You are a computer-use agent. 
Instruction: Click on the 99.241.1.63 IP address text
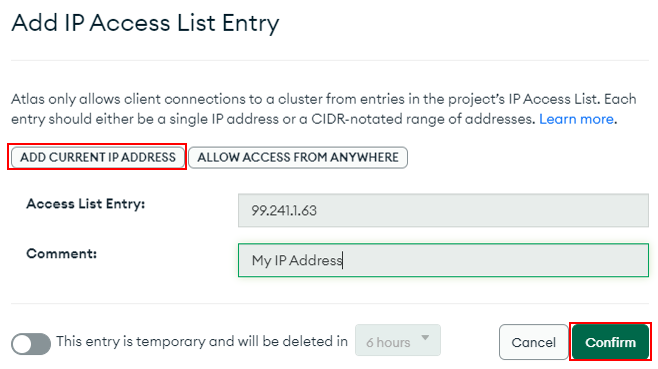[x=284, y=210]
